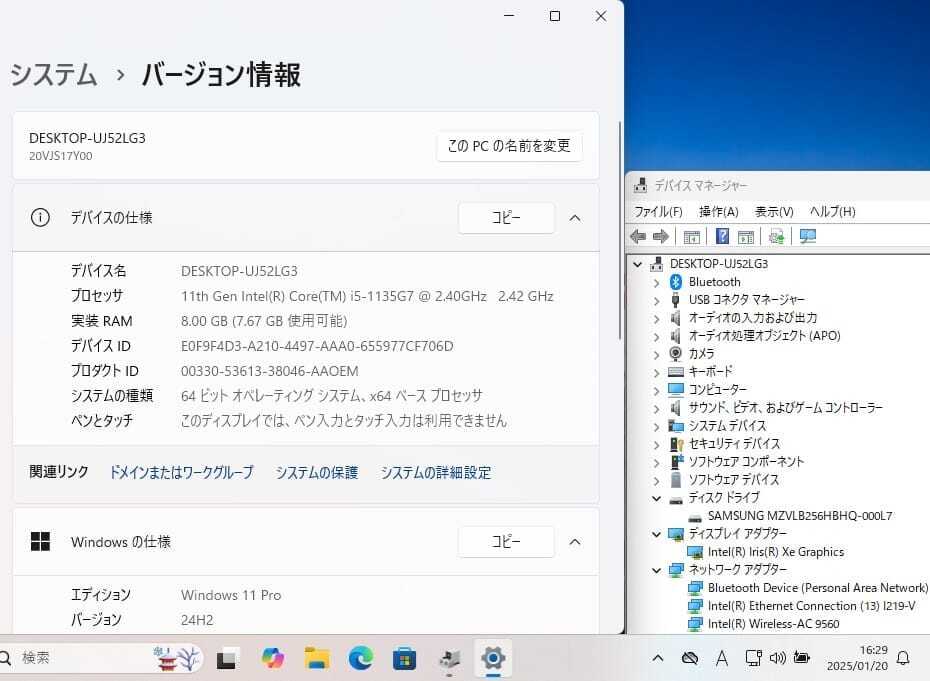Click the back arrow in Device Manager toolbar
The width and height of the screenshot is (930, 681).
point(638,237)
